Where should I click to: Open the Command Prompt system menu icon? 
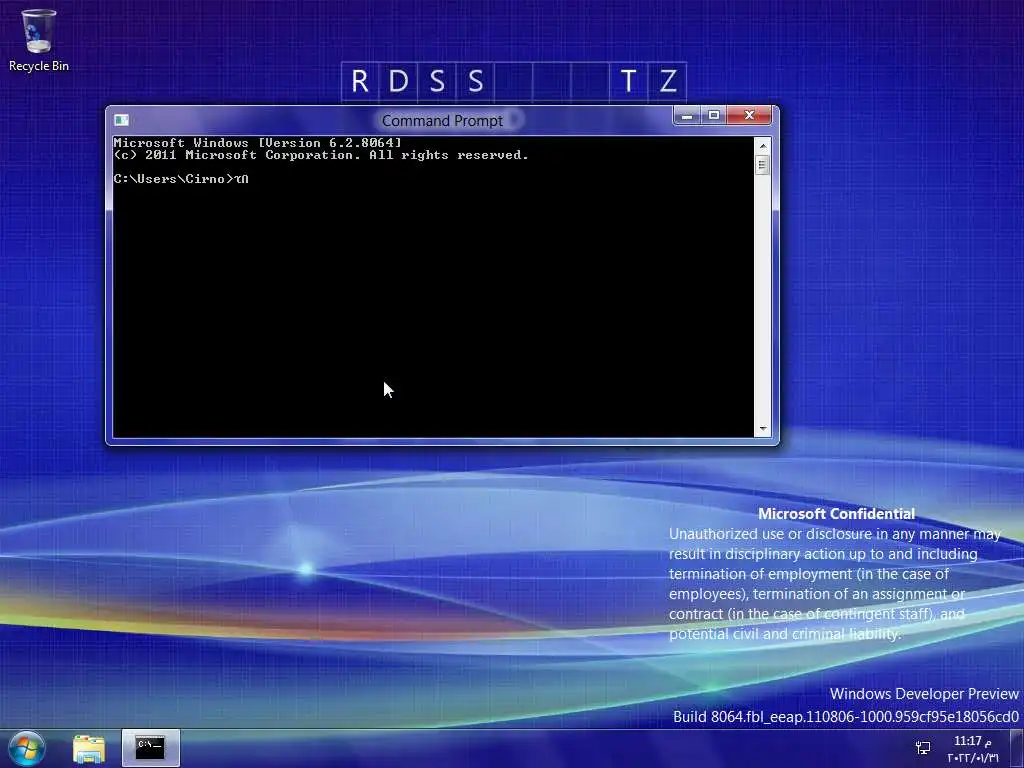[x=121, y=120]
